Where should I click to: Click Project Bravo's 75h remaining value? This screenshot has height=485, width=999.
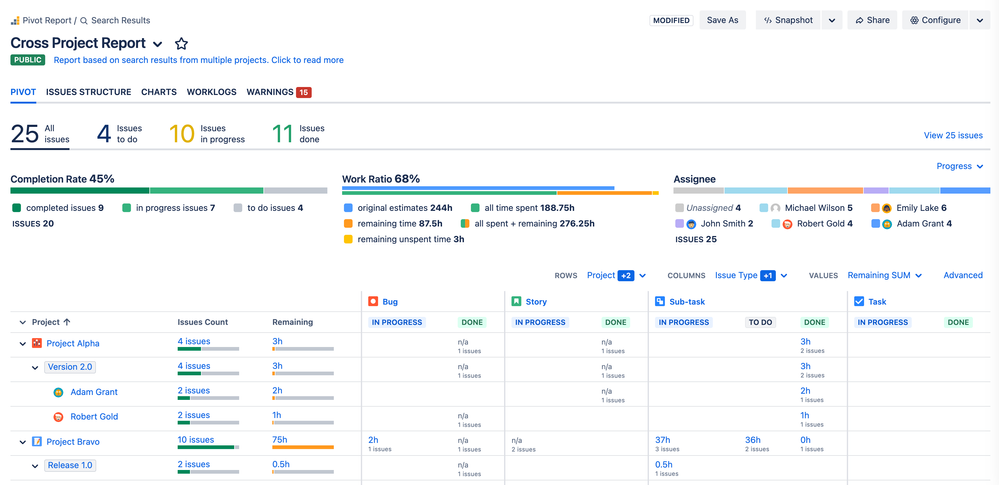pyautogui.click(x=280, y=440)
